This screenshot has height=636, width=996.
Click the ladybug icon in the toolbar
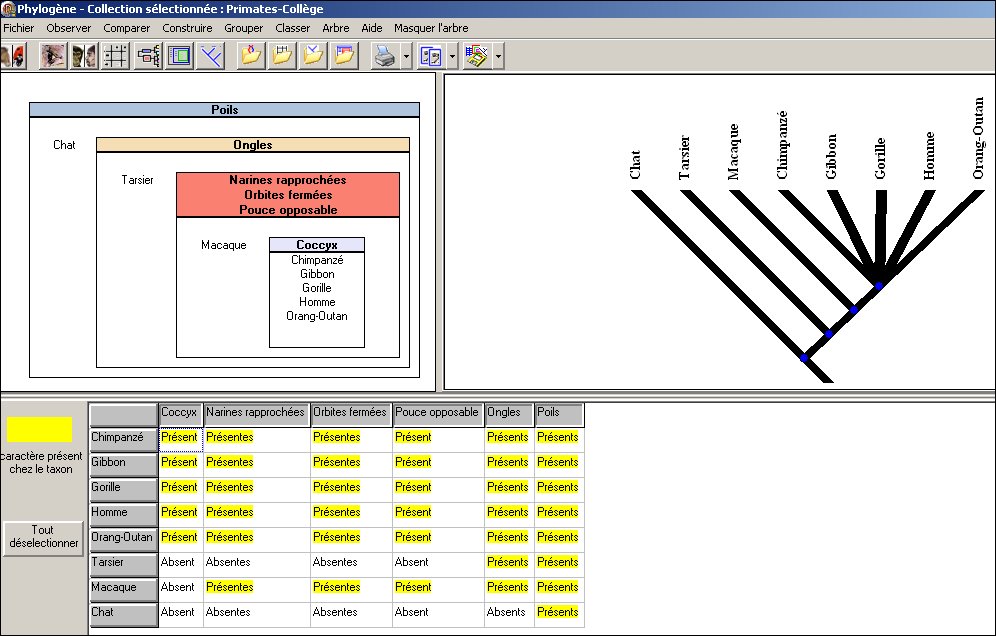click(x=12, y=56)
